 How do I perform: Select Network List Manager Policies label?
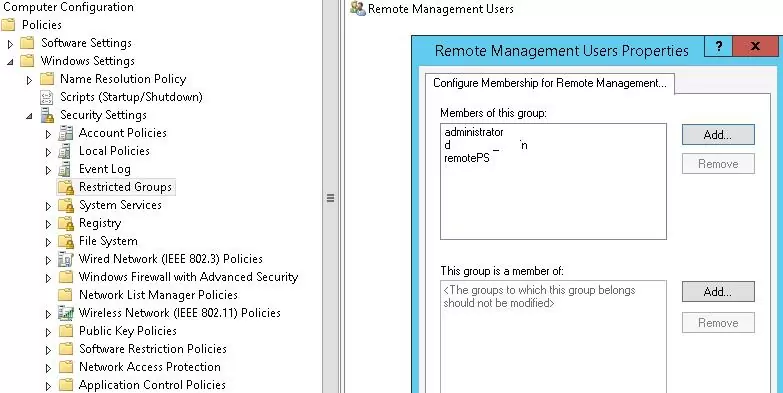(x=158, y=295)
